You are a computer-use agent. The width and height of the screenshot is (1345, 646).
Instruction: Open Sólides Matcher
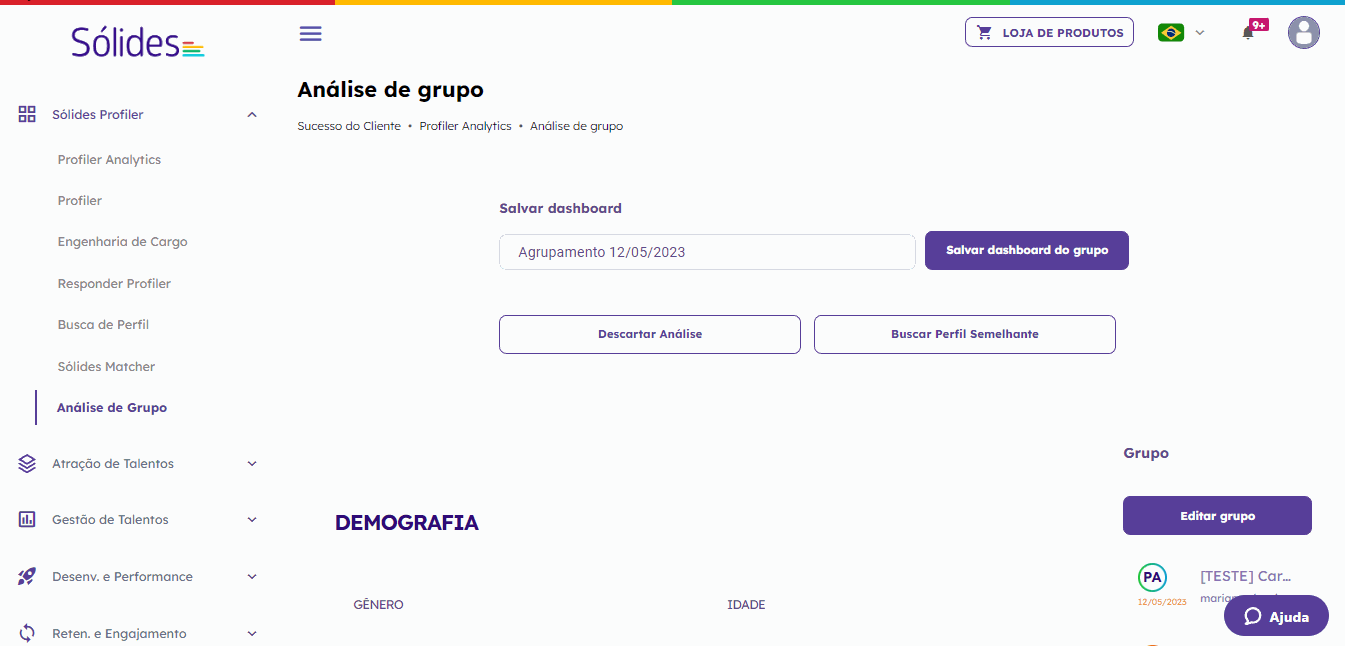click(x=106, y=367)
